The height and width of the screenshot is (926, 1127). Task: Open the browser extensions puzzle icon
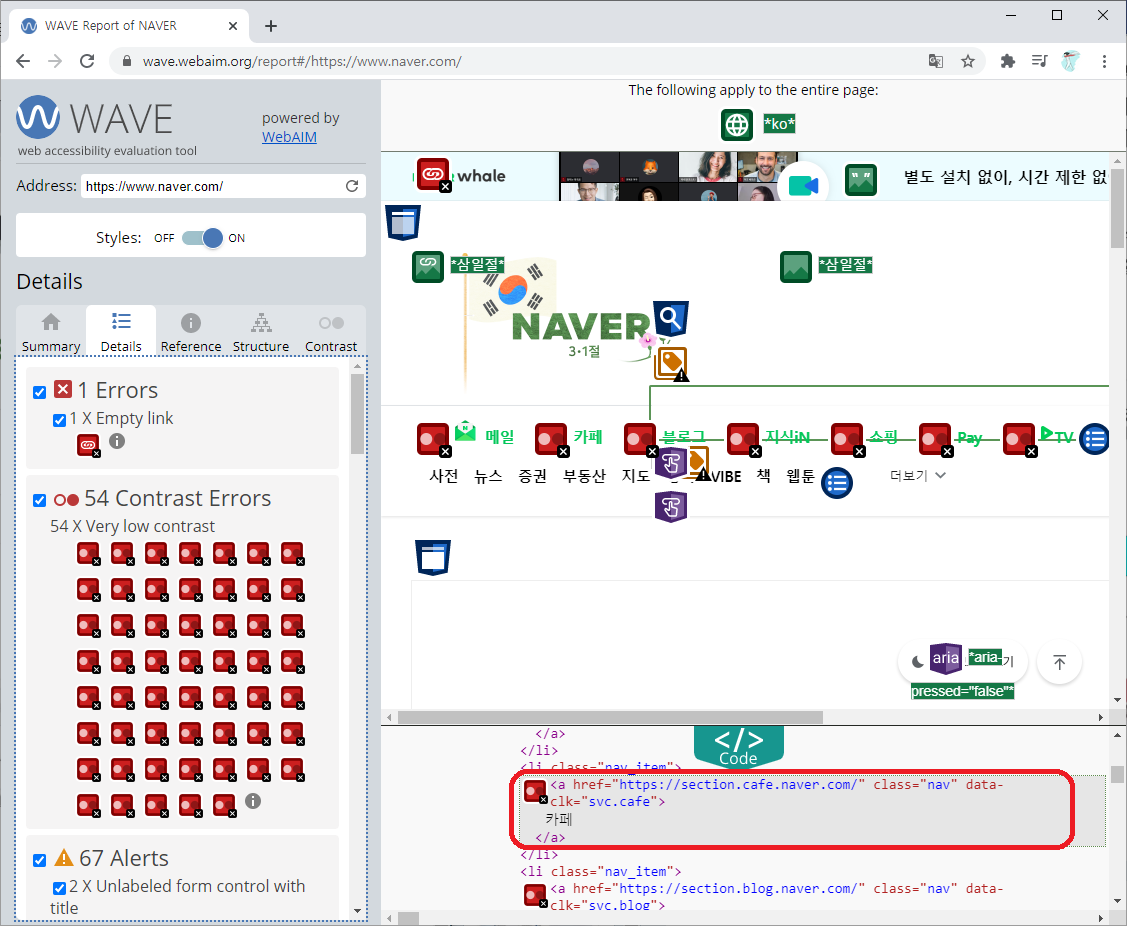(1008, 61)
